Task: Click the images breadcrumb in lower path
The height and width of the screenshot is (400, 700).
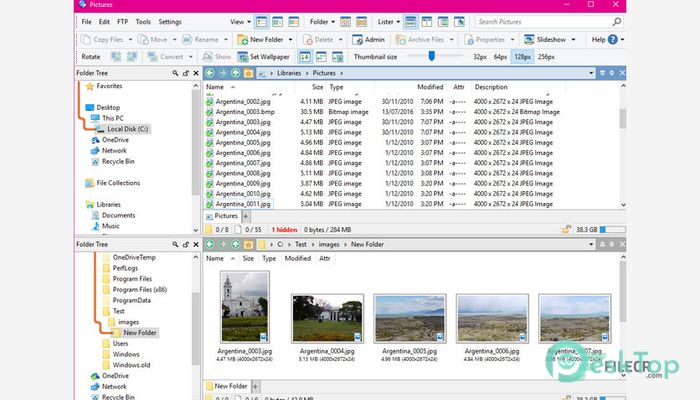Action: click(x=329, y=244)
